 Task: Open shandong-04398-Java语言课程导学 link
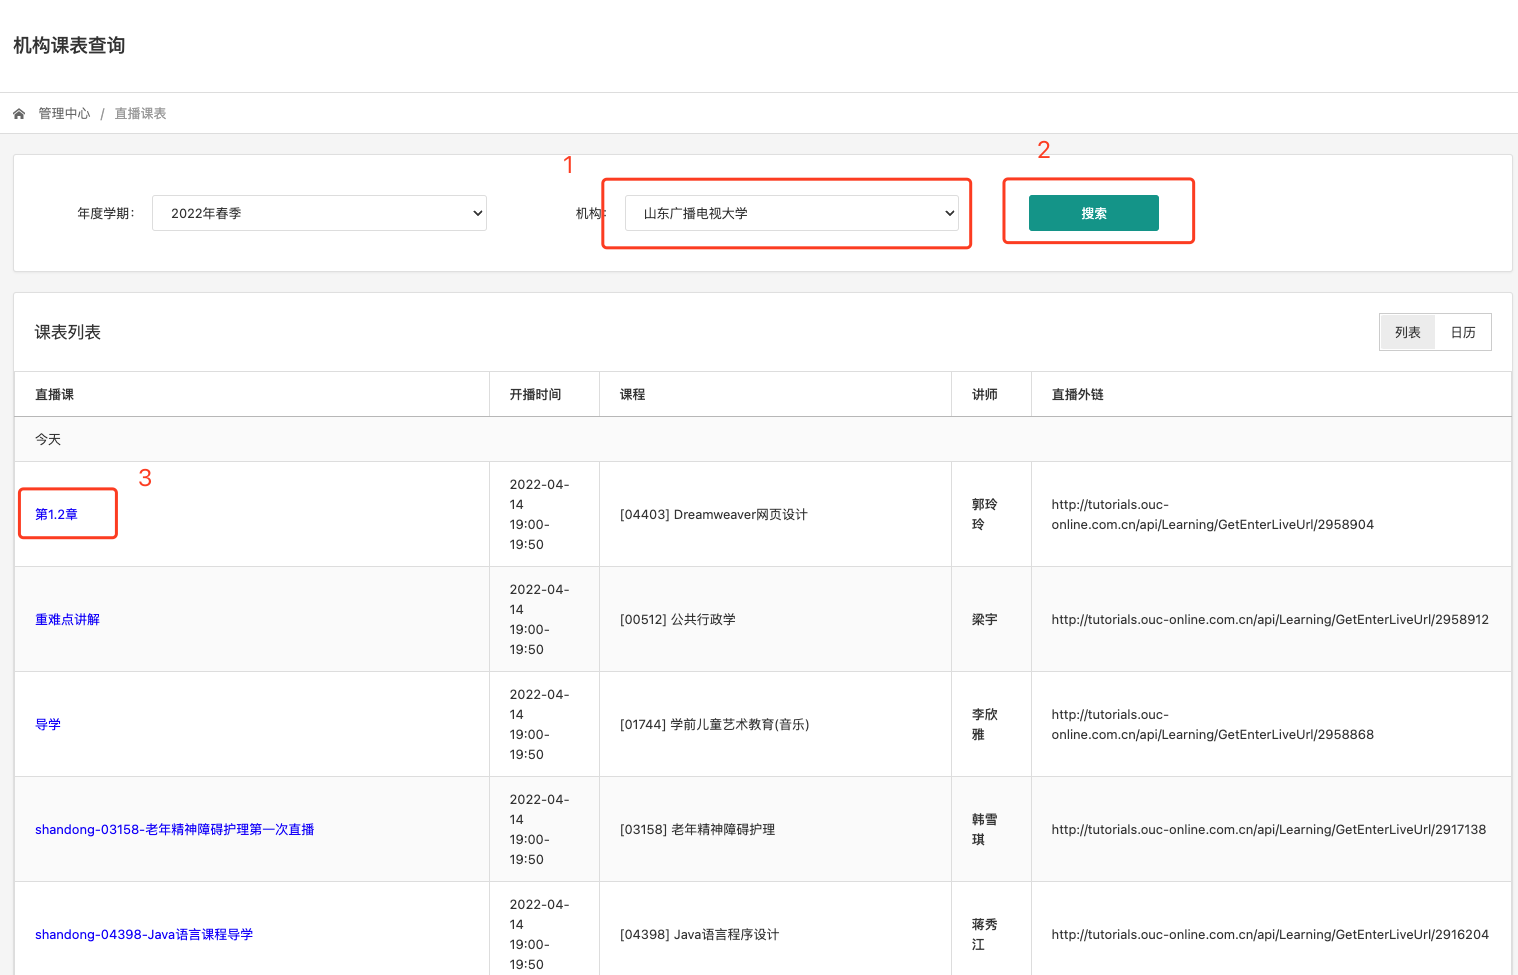(144, 934)
